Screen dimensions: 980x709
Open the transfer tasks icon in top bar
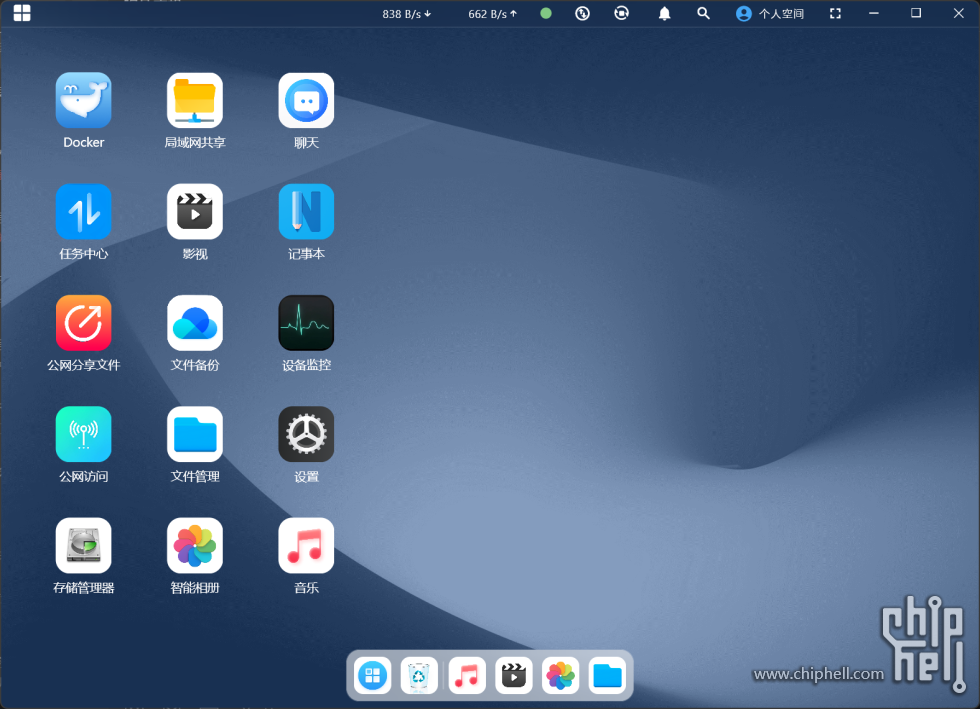[x=582, y=13]
